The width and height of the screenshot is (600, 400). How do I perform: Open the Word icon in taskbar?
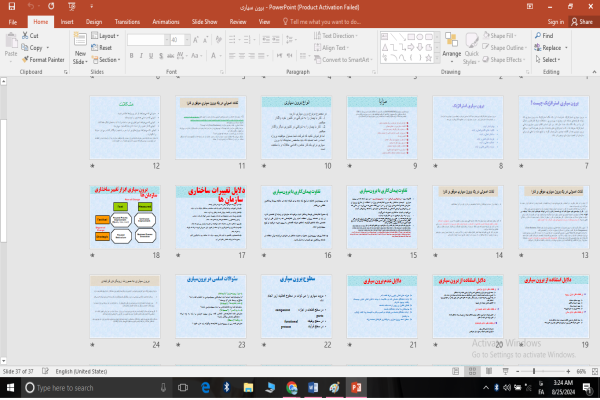tap(310, 388)
